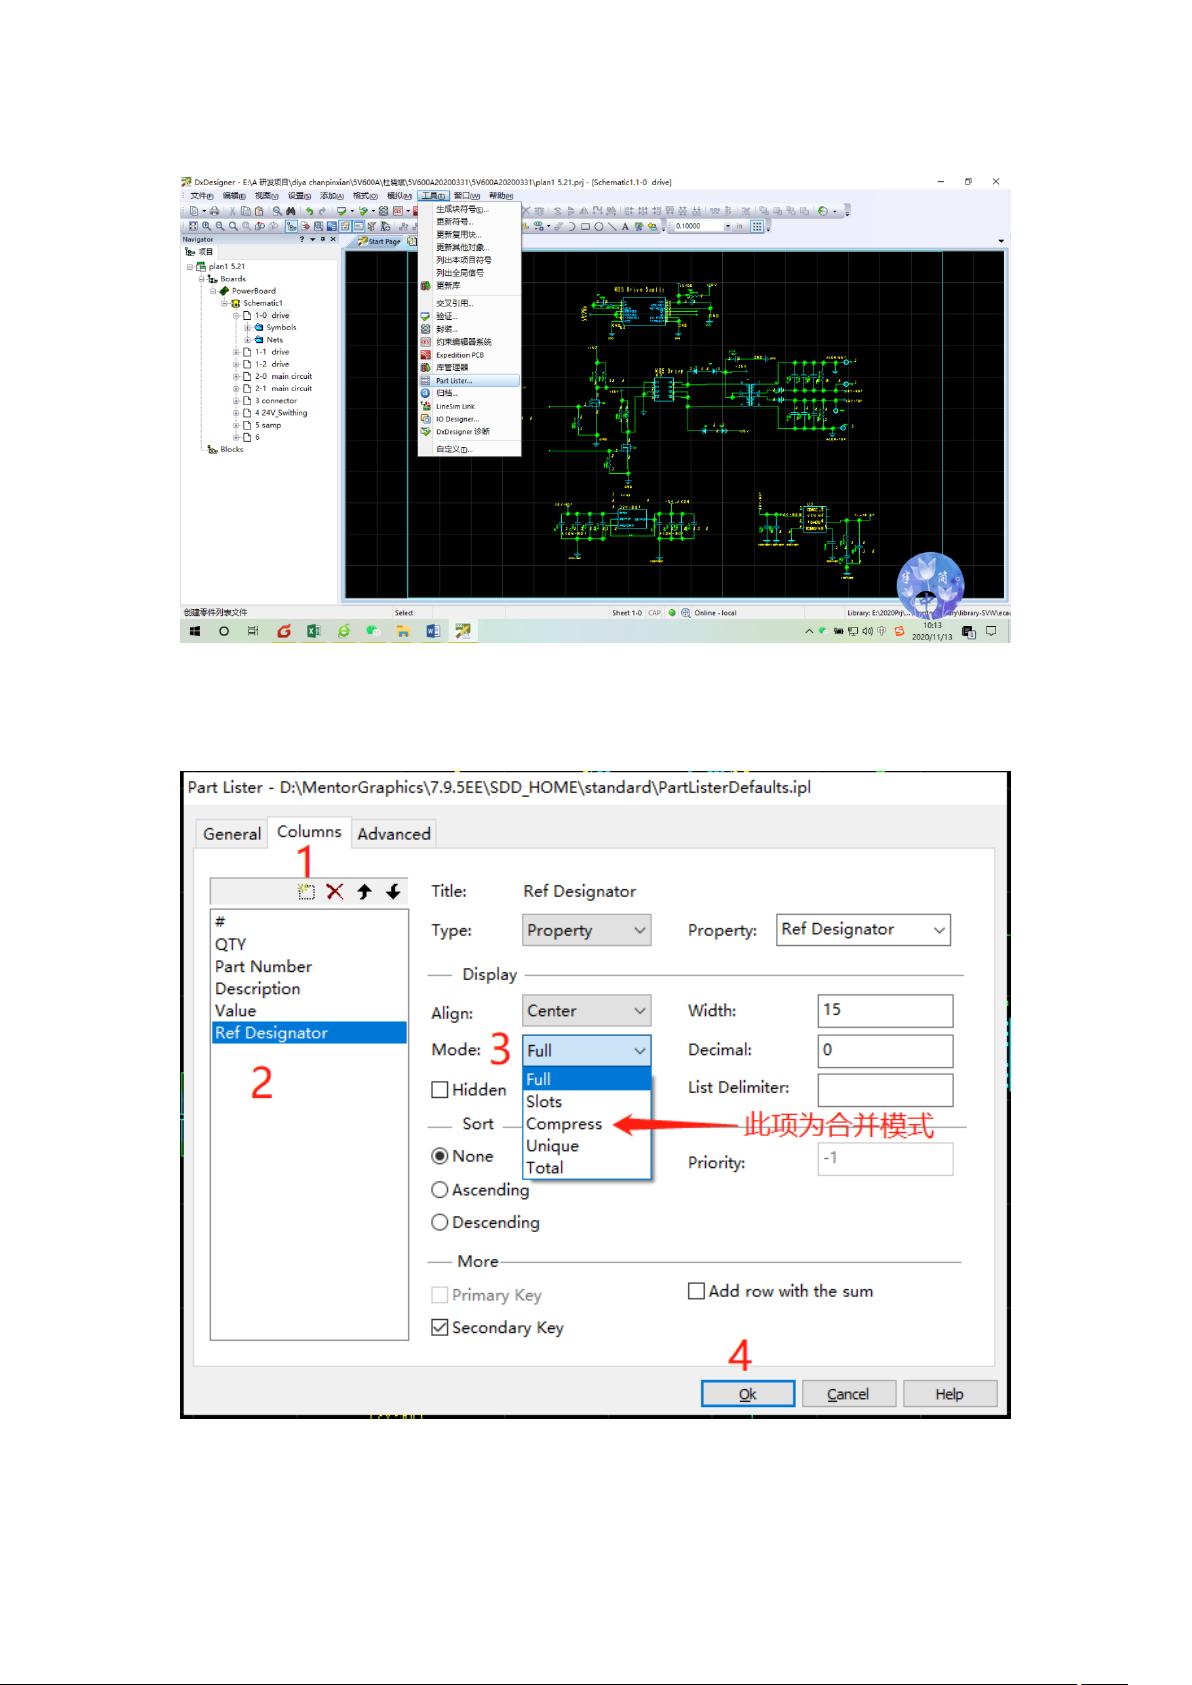Click the Expedition PCB icon in the menu
The height and width of the screenshot is (1685, 1192).
426,355
